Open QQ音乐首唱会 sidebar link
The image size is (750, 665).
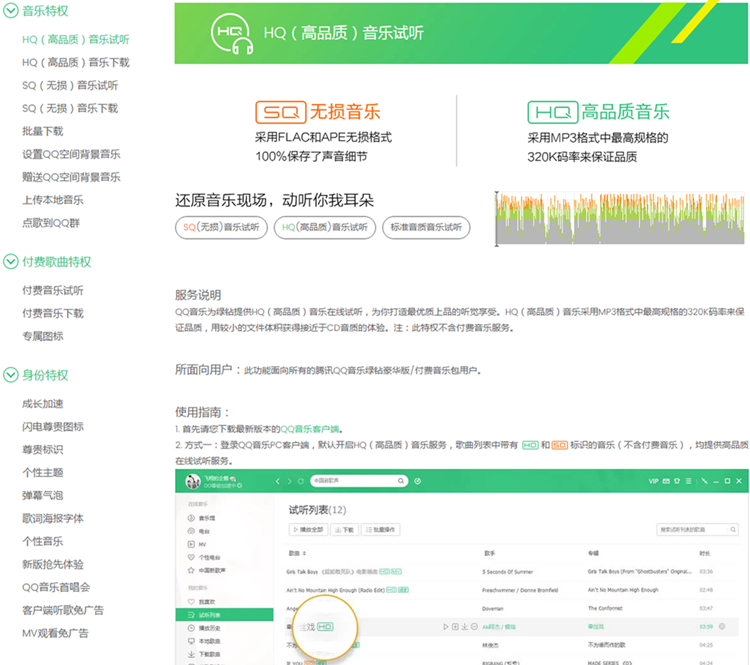click(x=56, y=587)
